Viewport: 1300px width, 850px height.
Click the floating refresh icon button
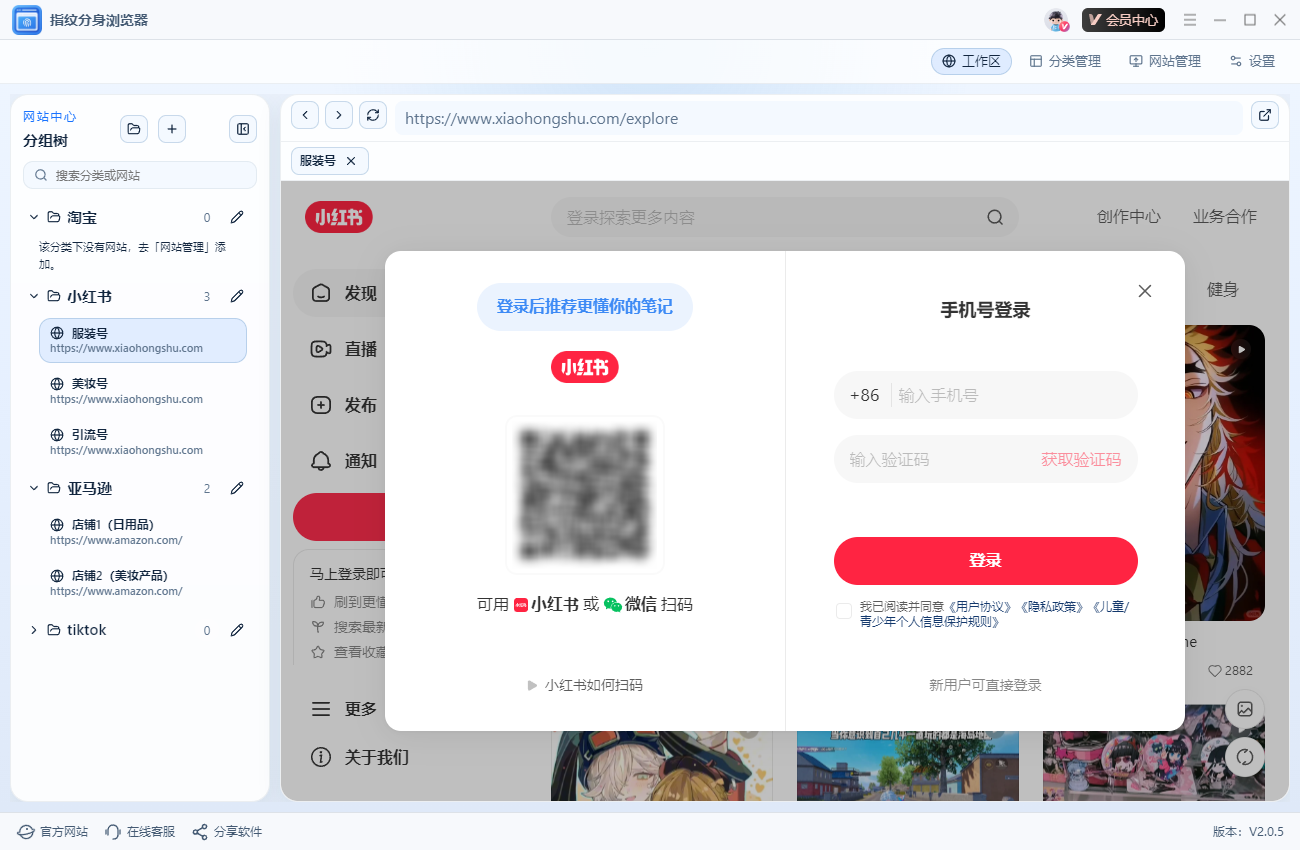pyautogui.click(x=1245, y=757)
